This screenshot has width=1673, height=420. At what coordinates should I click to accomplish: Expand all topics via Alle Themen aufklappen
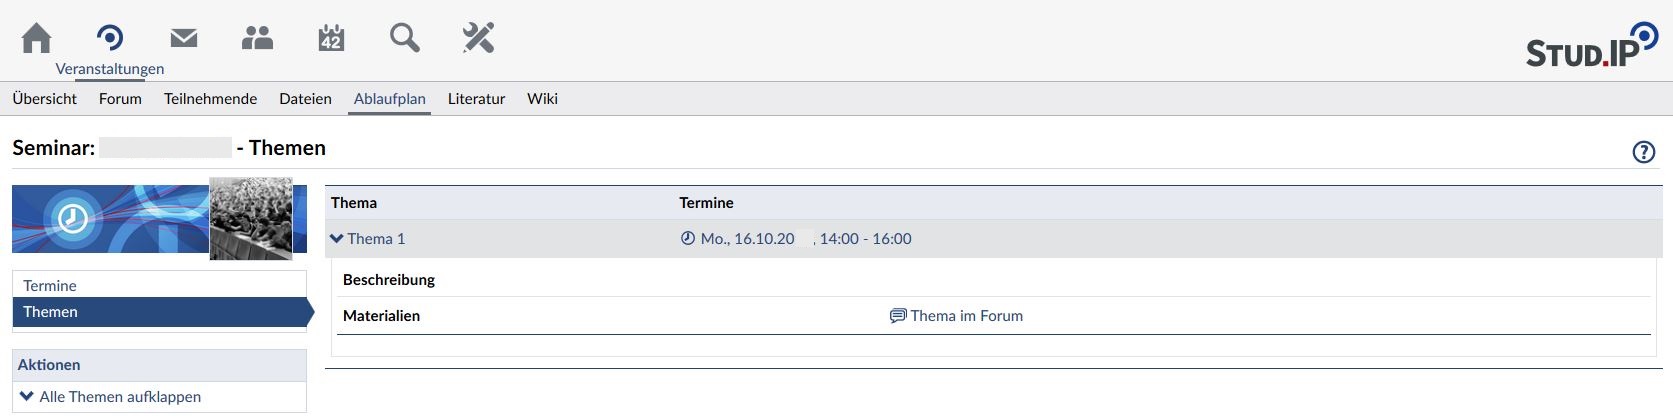tap(119, 397)
